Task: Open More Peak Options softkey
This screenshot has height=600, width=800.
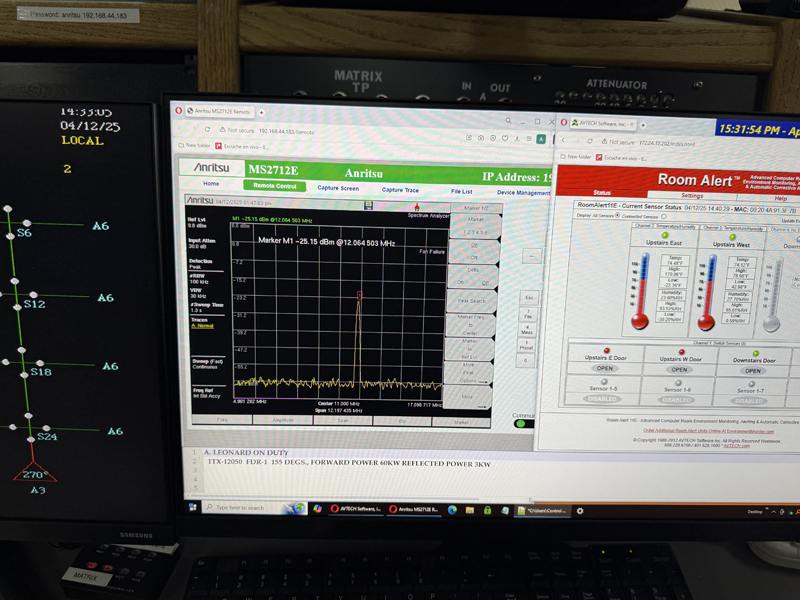Action: 468,373
